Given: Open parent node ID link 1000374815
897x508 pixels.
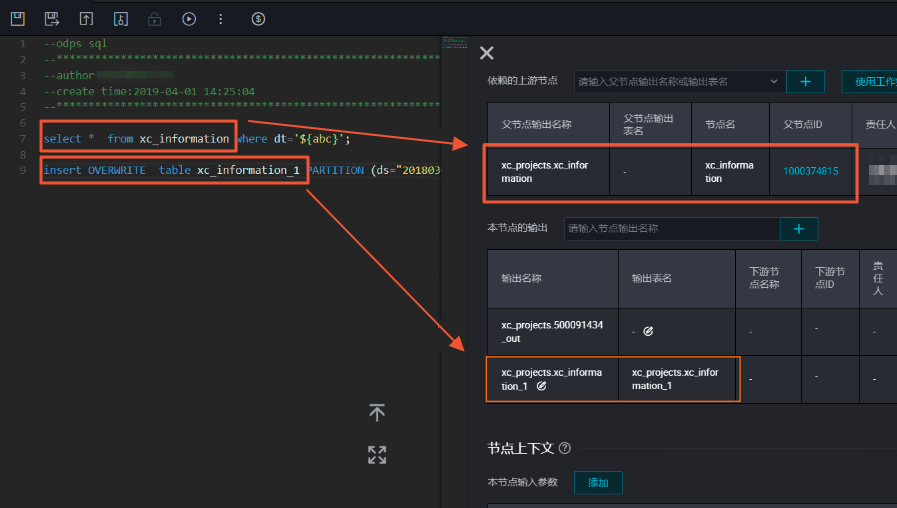Looking at the screenshot, I should pyautogui.click(x=811, y=171).
